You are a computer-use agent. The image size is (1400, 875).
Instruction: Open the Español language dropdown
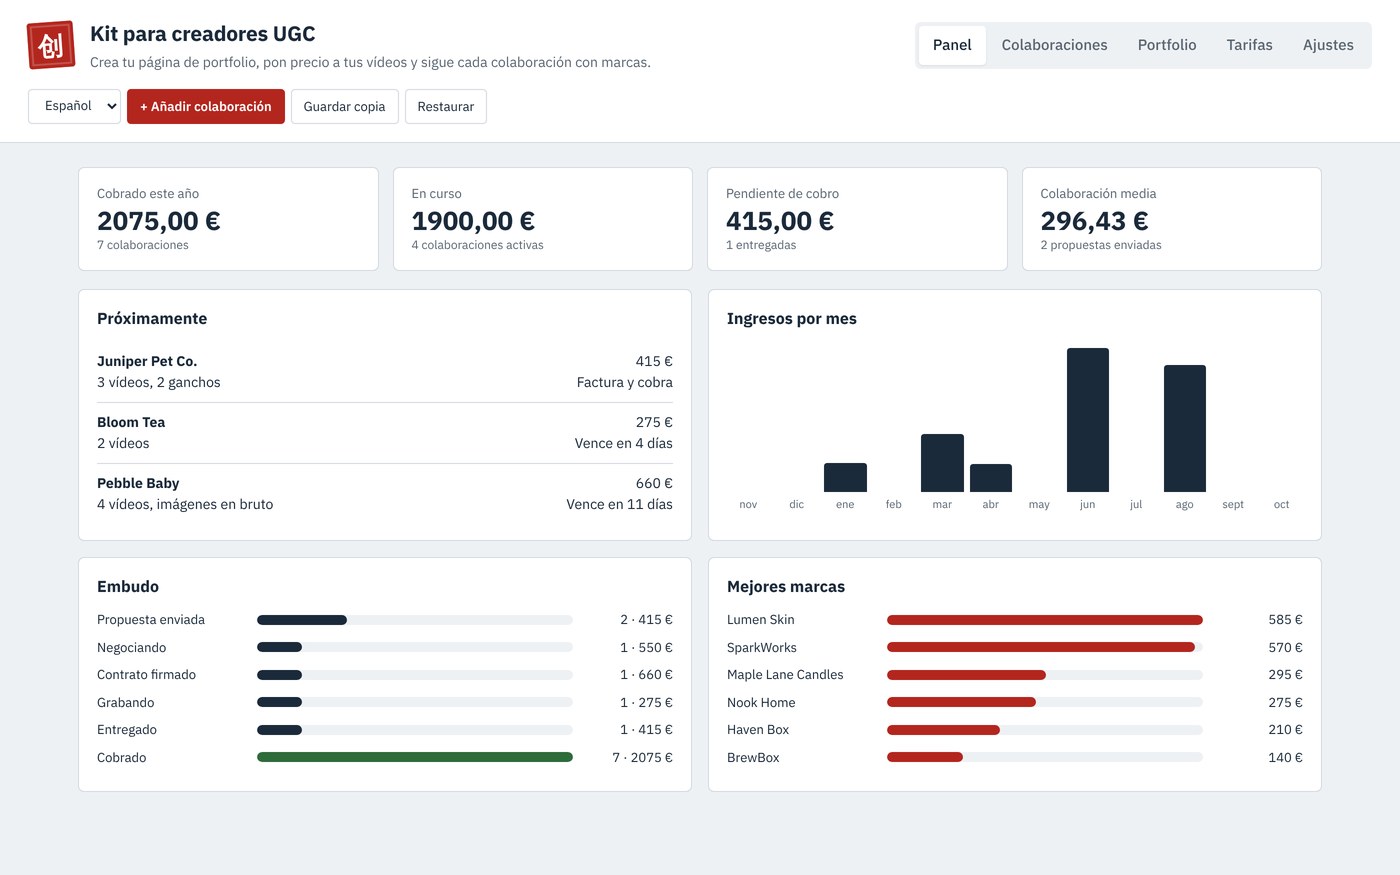point(74,106)
